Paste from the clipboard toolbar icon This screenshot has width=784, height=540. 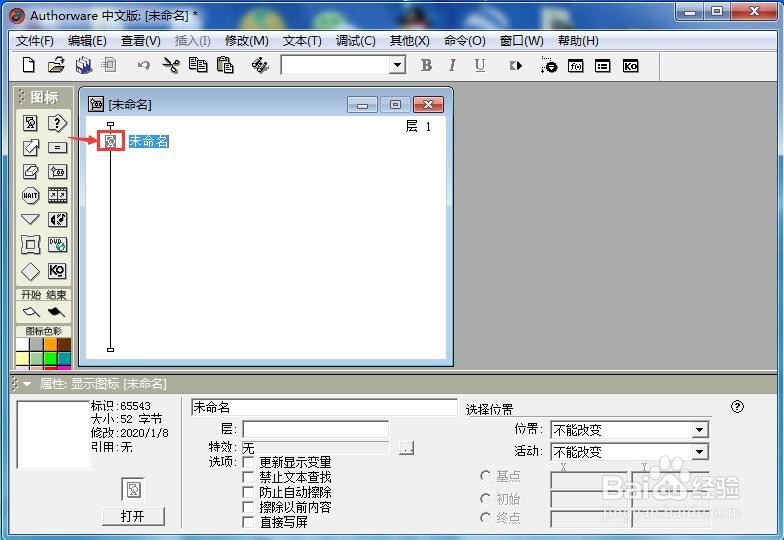click(225, 65)
